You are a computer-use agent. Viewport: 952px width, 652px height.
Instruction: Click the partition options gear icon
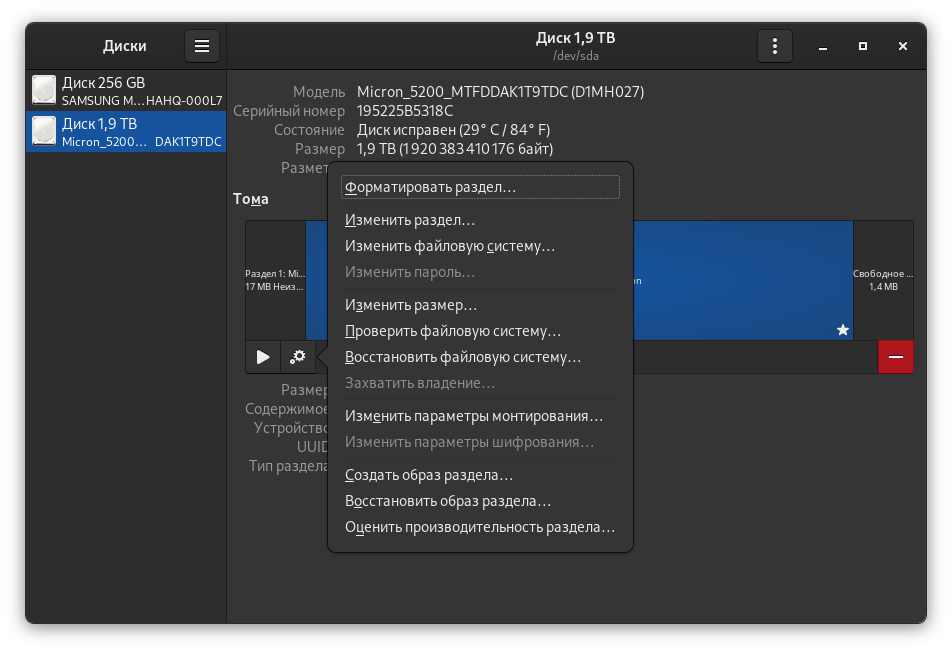(x=298, y=357)
